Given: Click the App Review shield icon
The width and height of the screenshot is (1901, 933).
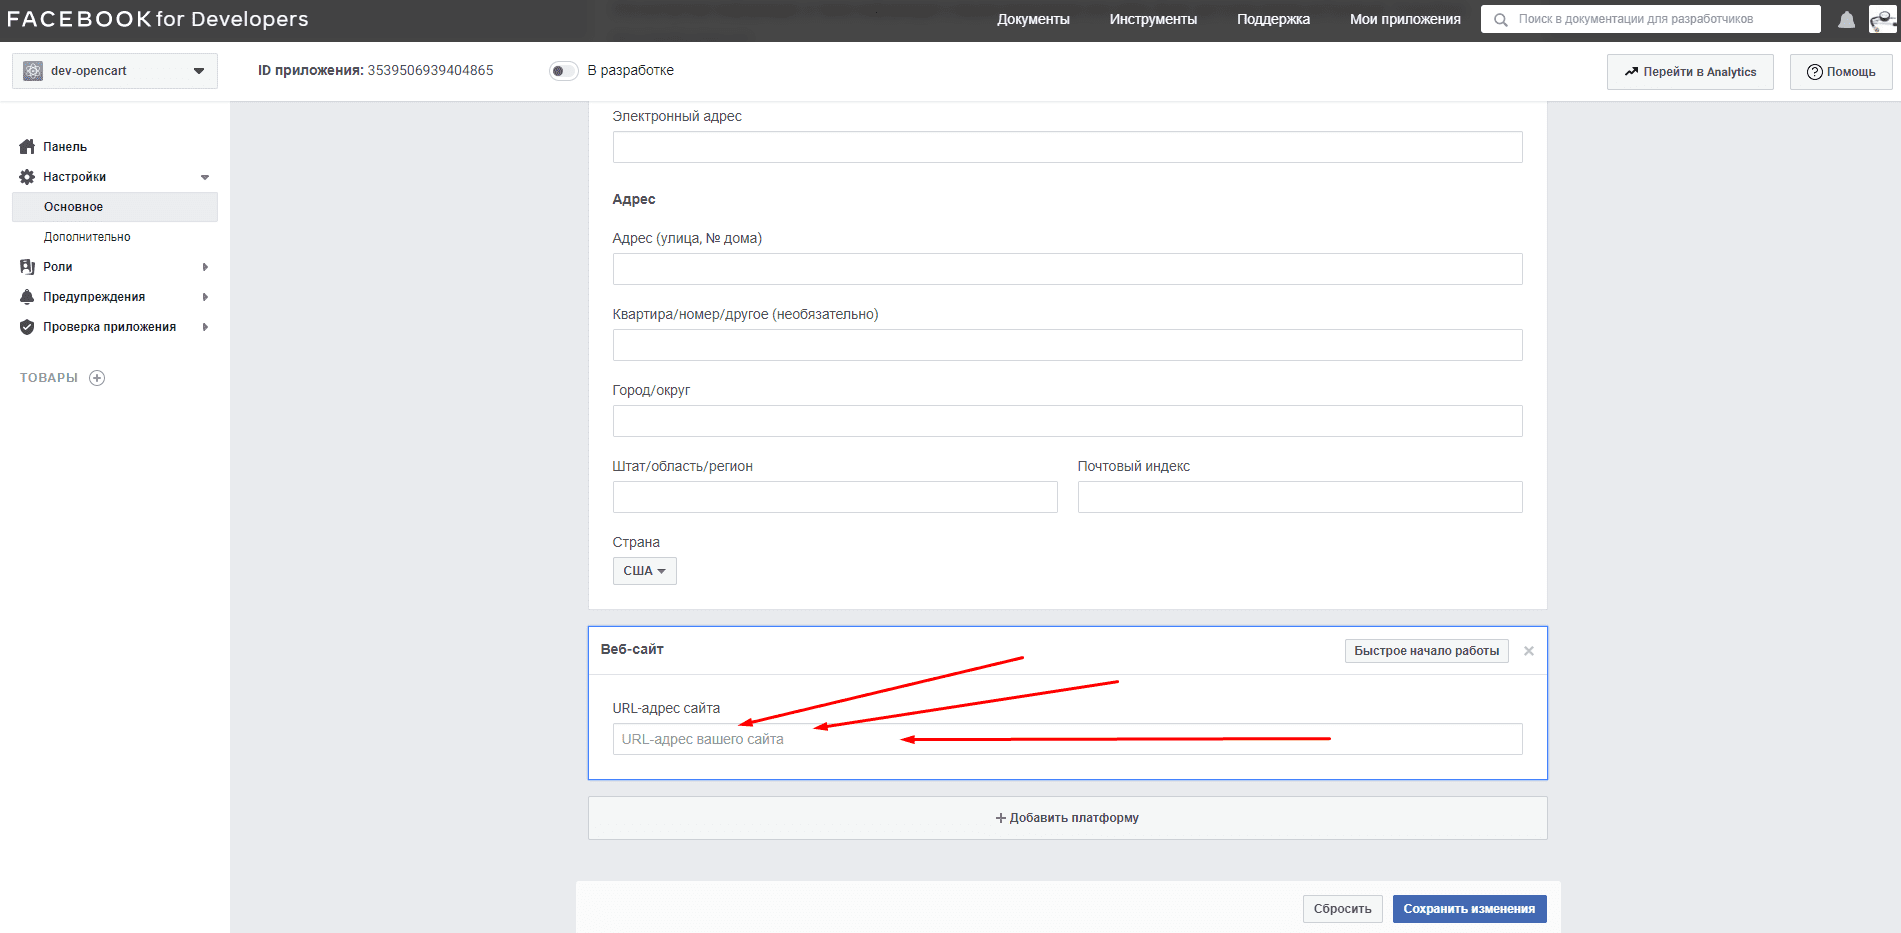Looking at the screenshot, I should tap(27, 327).
